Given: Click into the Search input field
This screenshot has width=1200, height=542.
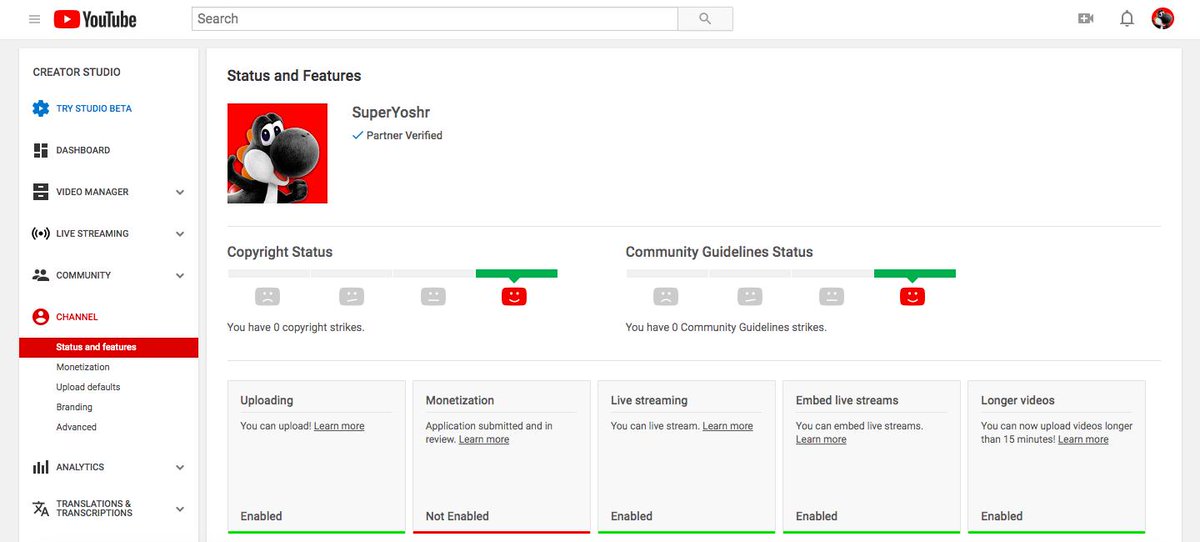Looking at the screenshot, I should (x=434, y=19).
